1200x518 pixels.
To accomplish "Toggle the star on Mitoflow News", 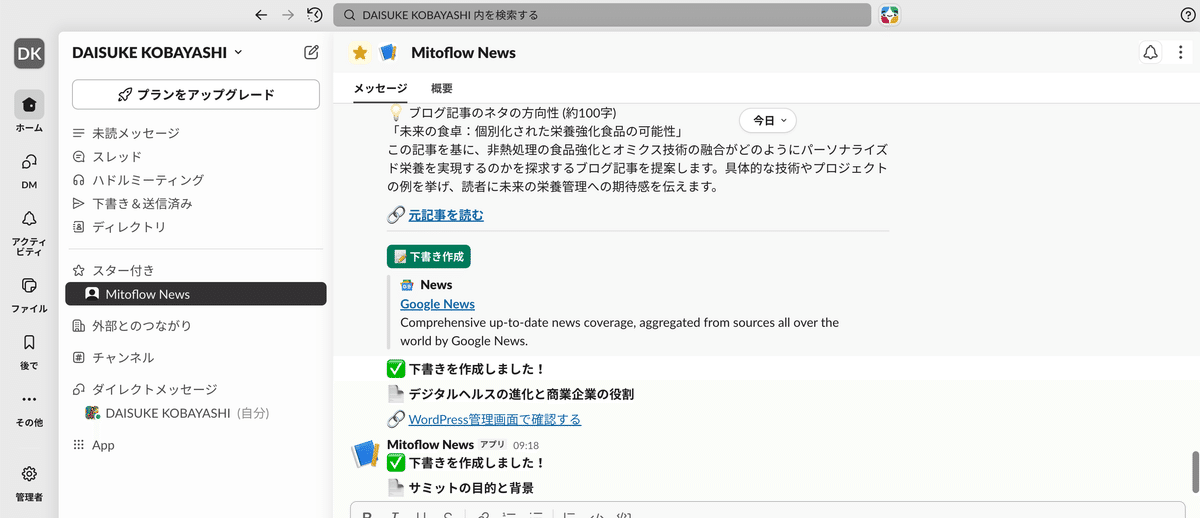I will coord(360,53).
